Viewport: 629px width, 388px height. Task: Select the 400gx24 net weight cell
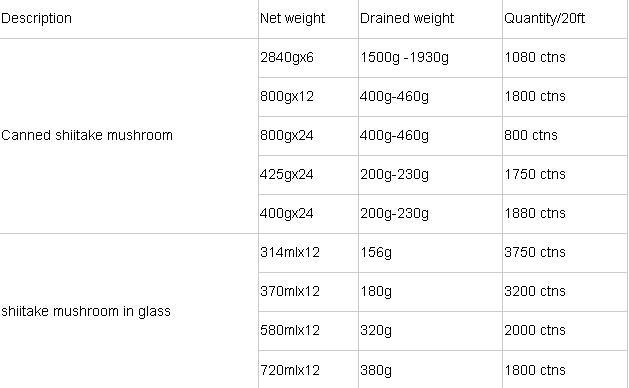click(308, 213)
